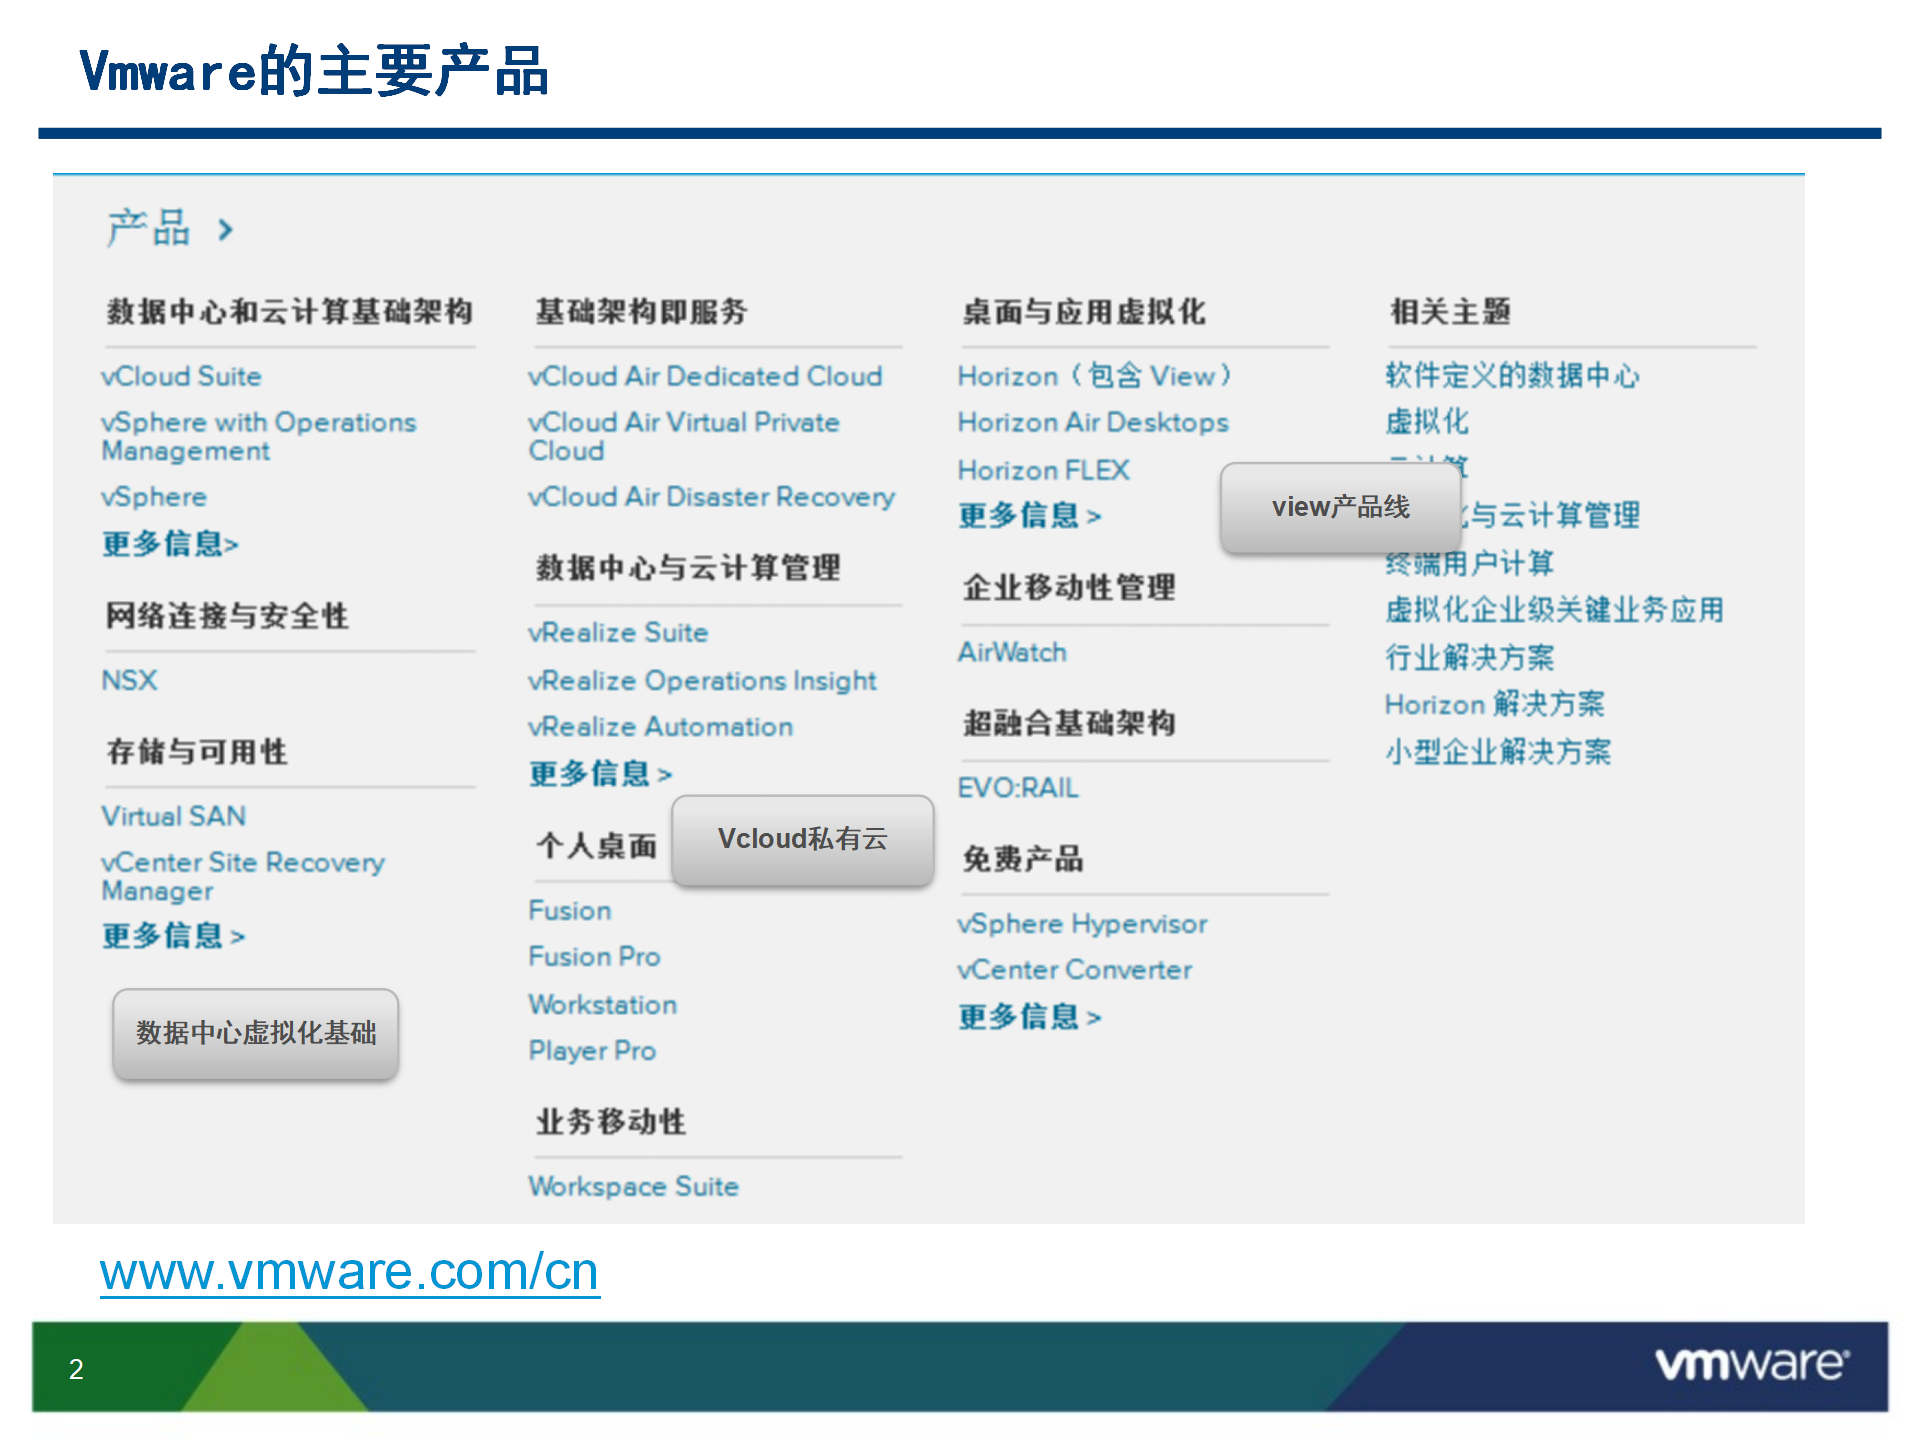Open the Horizon Air Desktops link
The height and width of the screenshot is (1440, 1920).
1092,422
